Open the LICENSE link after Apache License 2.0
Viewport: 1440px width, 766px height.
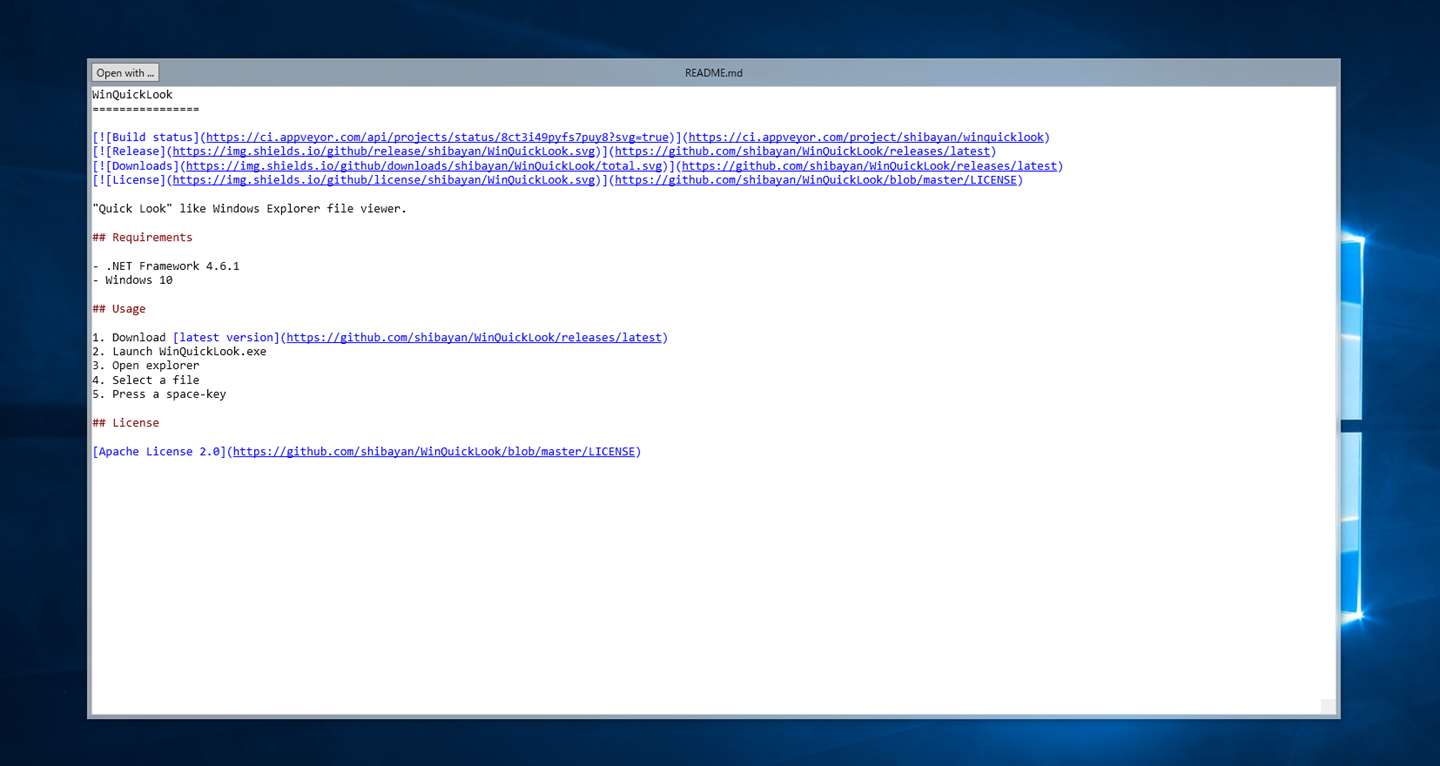pyautogui.click(x=434, y=452)
